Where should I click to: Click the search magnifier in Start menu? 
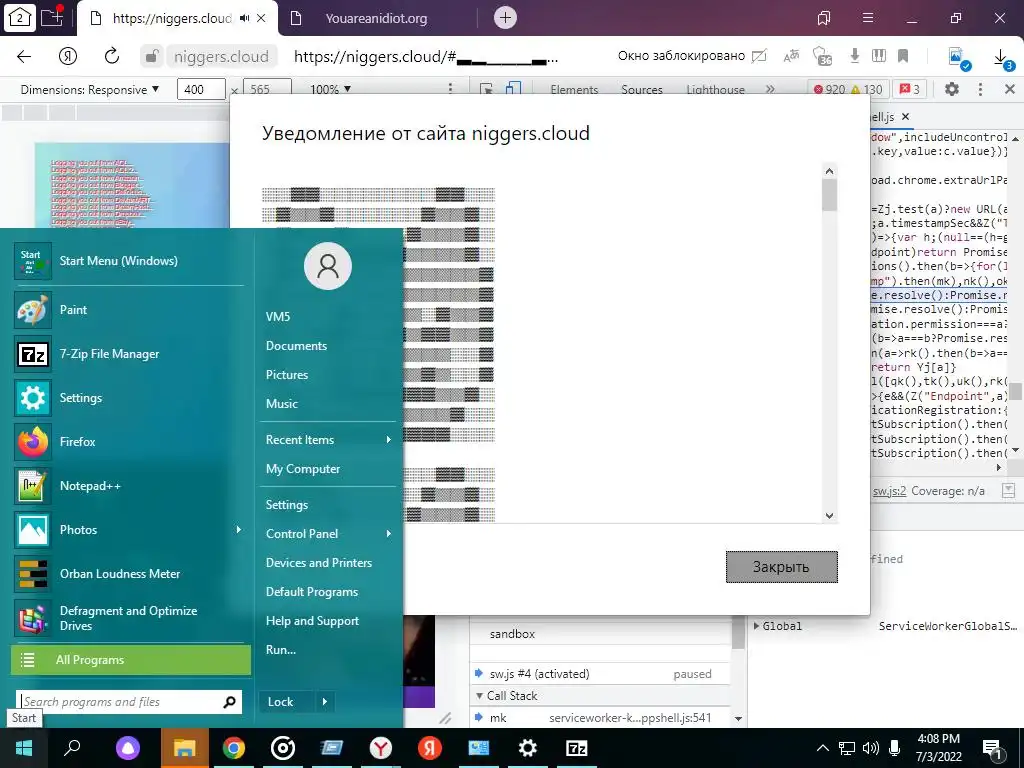[229, 702]
